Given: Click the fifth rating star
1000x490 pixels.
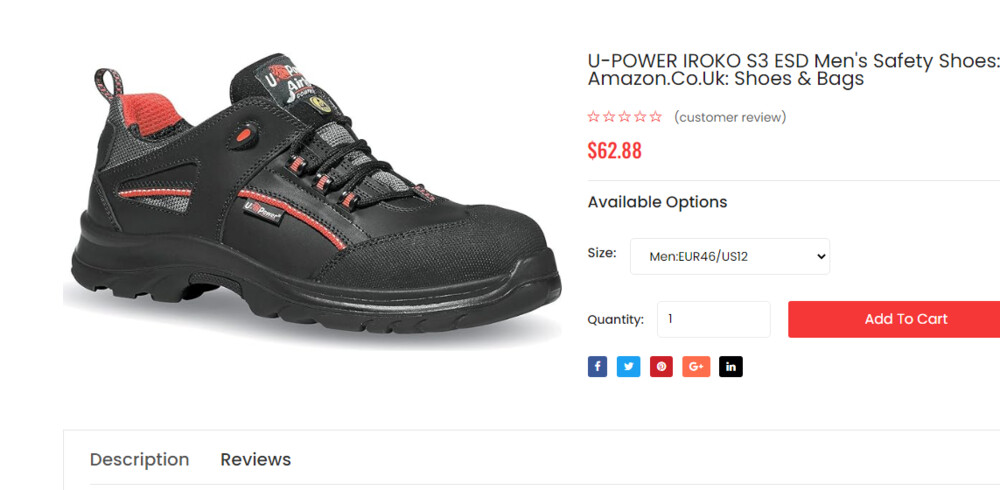Looking at the screenshot, I should [x=656, y=117].
